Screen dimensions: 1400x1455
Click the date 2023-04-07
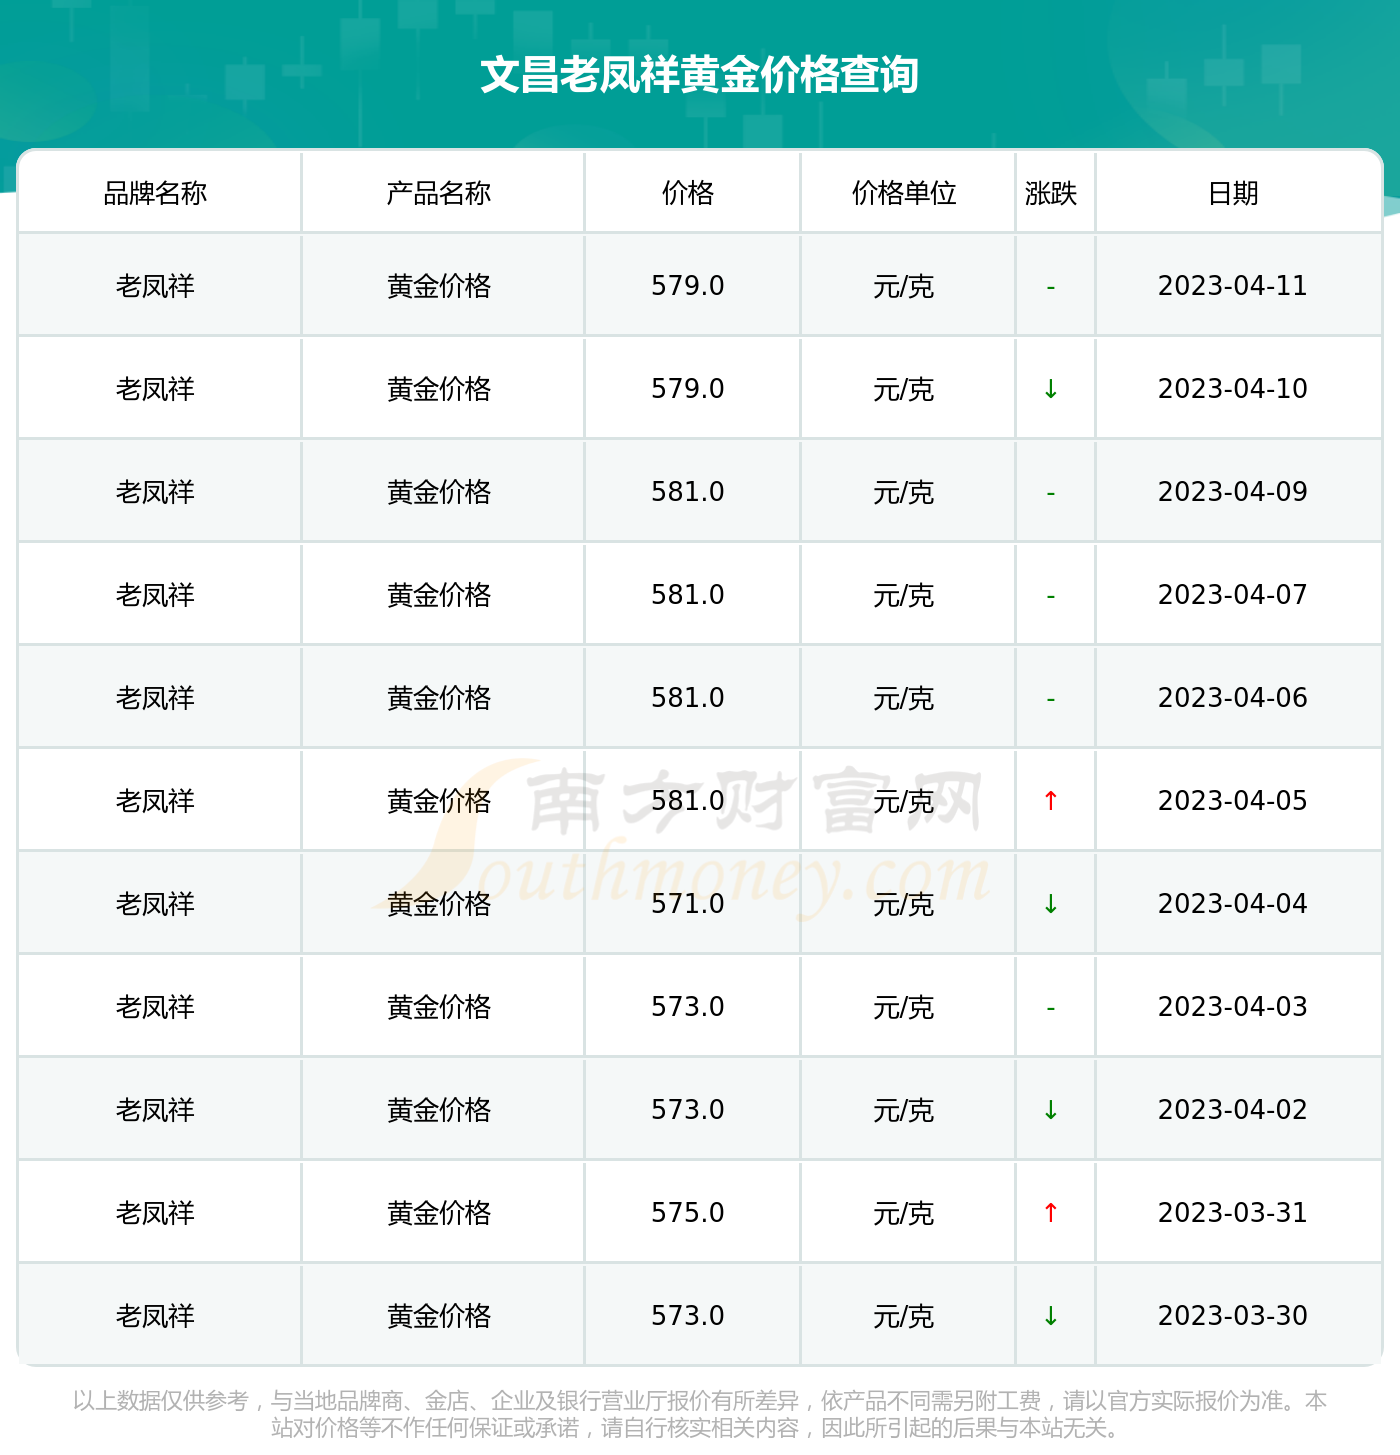pos(1233,595)
